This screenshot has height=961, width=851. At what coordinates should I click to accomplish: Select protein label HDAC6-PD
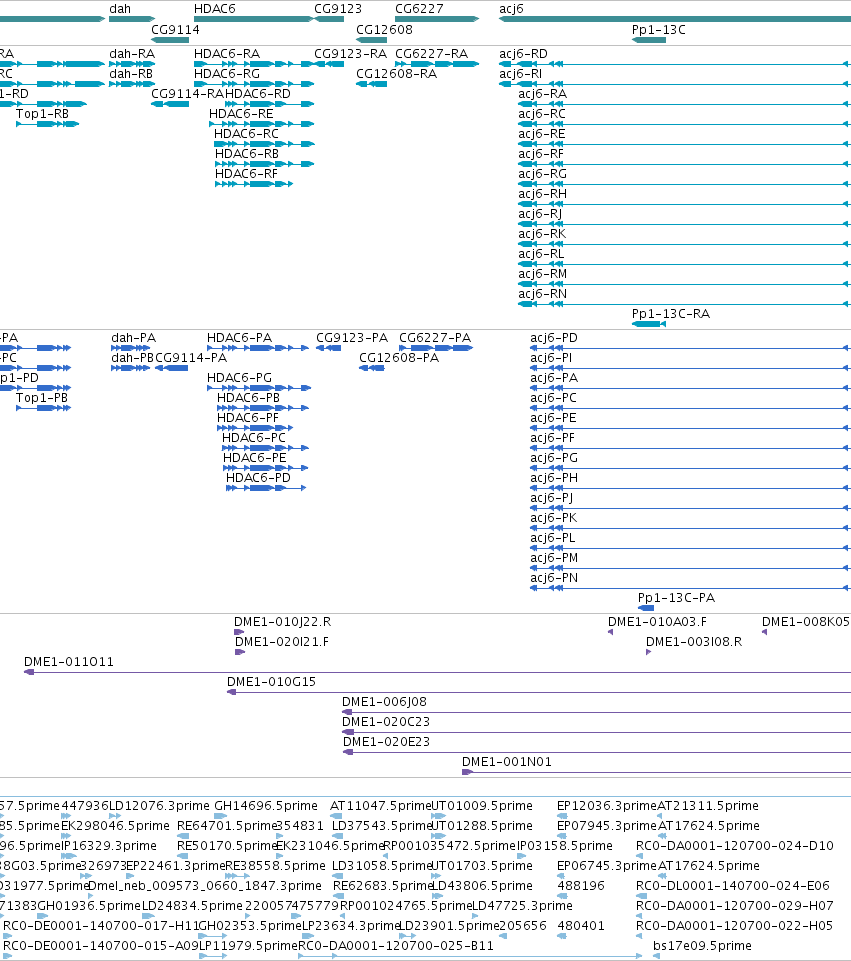pos(258,477)
